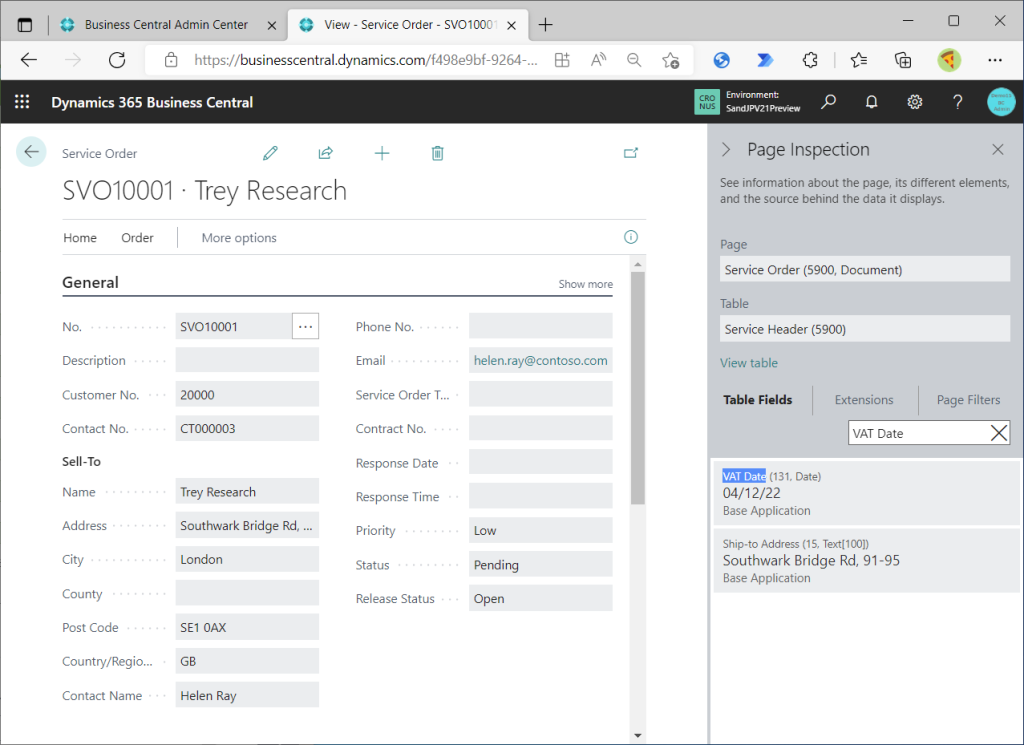1024x745 pixels.
Task: Refresh the browser page
Action: tap(117, 60)
